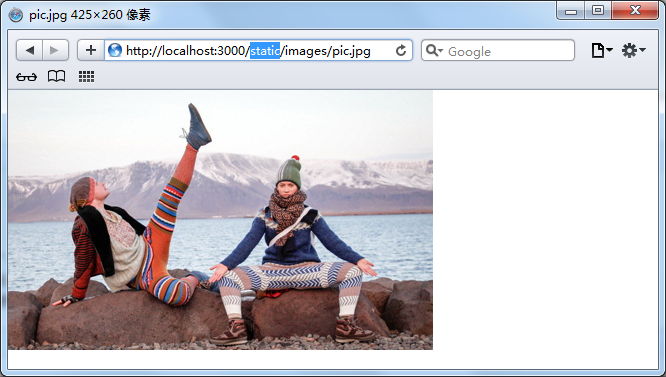
Task: Click the highlighted 'static' text in URL
Action: 265,51
